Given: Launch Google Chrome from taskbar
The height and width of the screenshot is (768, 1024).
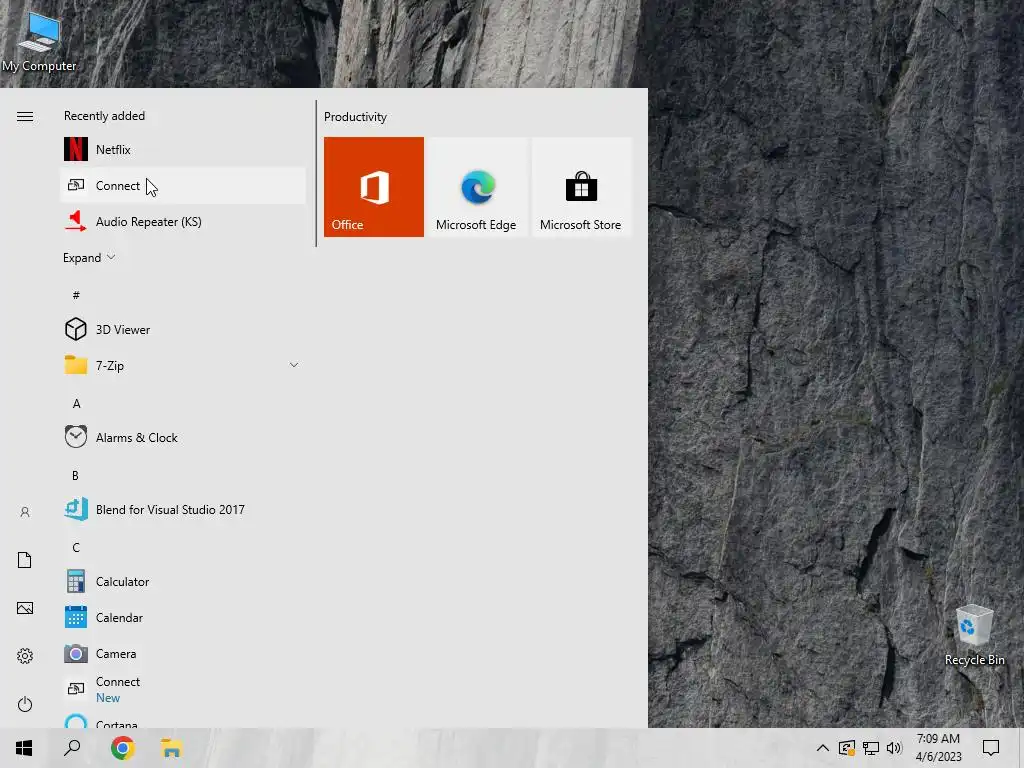Looking at the screenshot, I should (122, 748).
